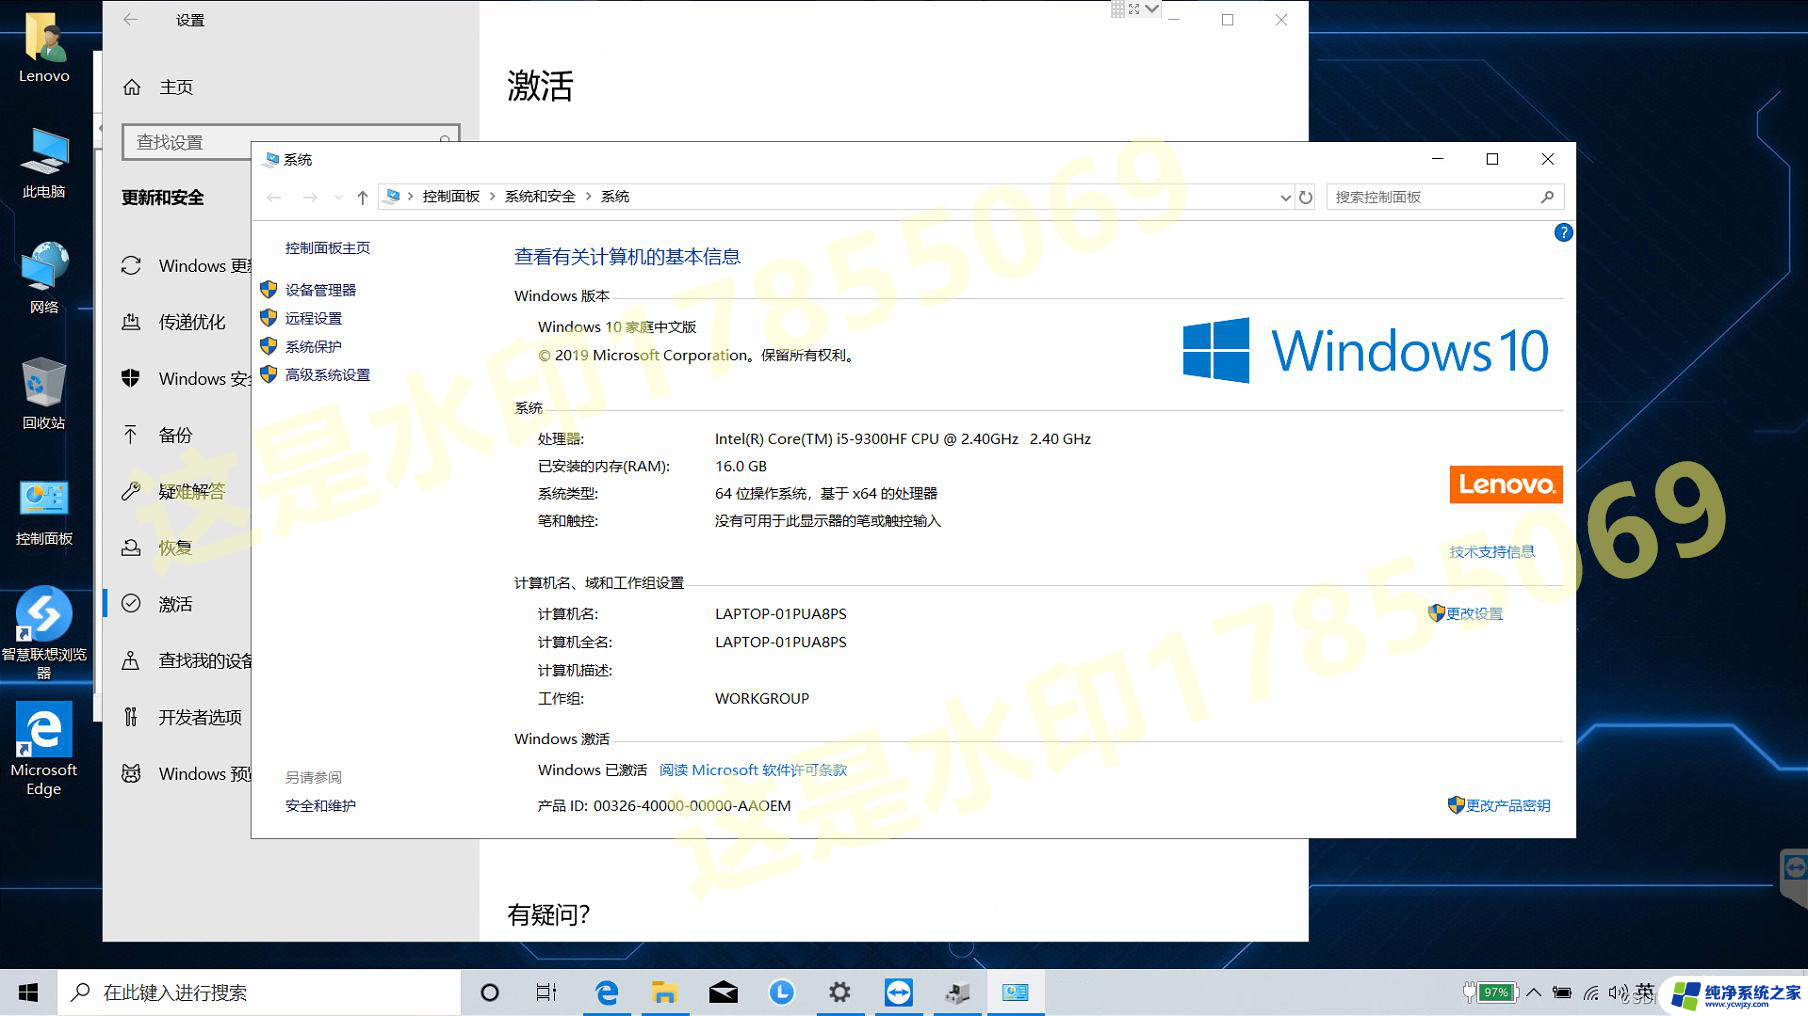The height and width of the screenshot is (1016, 1808).
Task: Click the Lenovo logo badge
Action: click(1506, 485)
